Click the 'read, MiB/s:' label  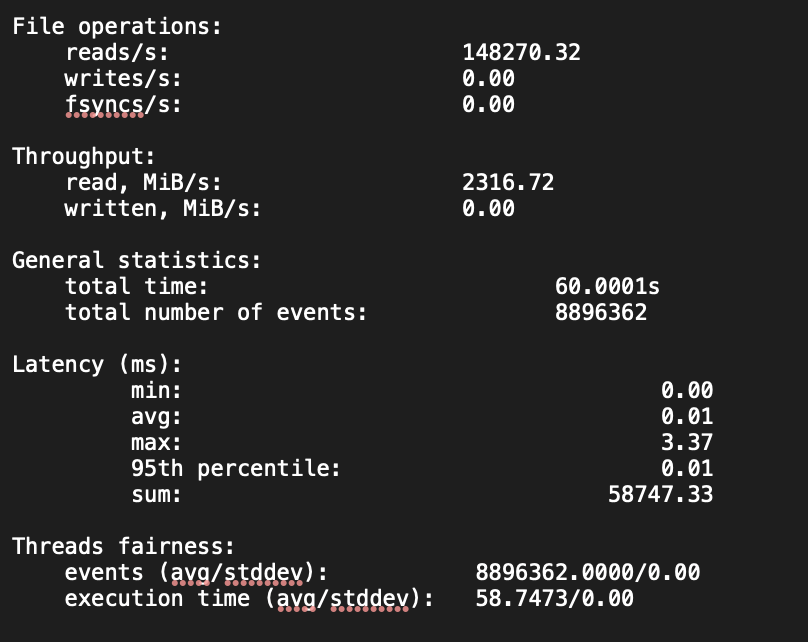click(x=143, y=182)
